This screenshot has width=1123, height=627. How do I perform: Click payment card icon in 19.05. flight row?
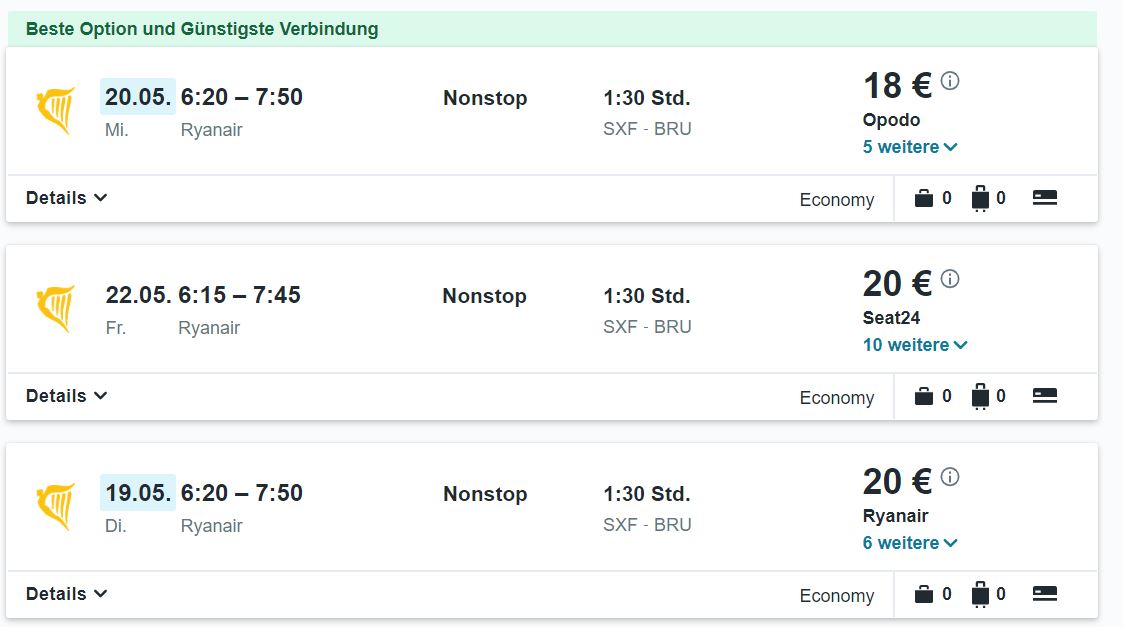point(1045,593)
